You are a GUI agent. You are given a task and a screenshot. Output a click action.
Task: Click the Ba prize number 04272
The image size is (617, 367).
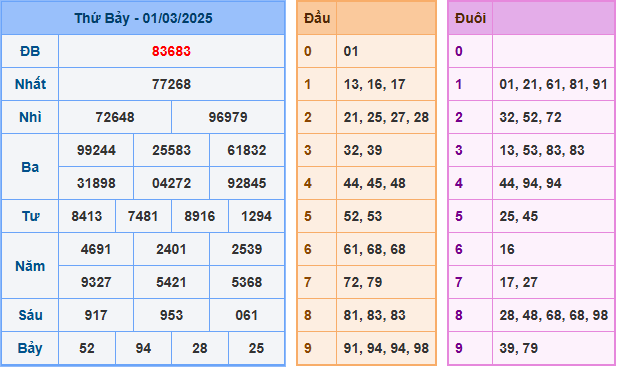click(171, 183)
